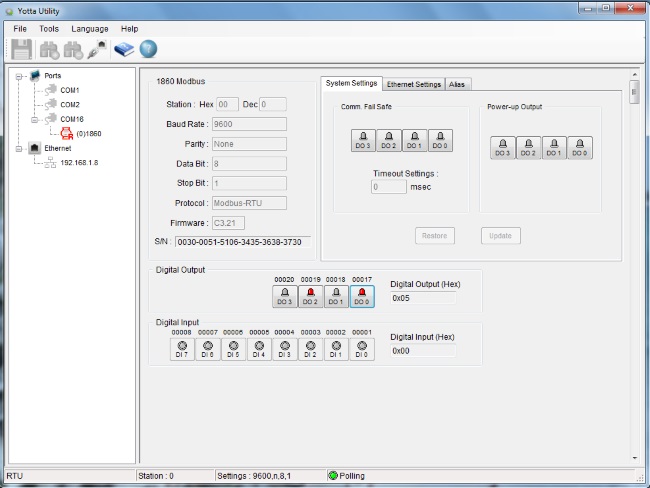
Task: Toggle Comm. Fail Safe DO 1
Action: click(414, 141)
